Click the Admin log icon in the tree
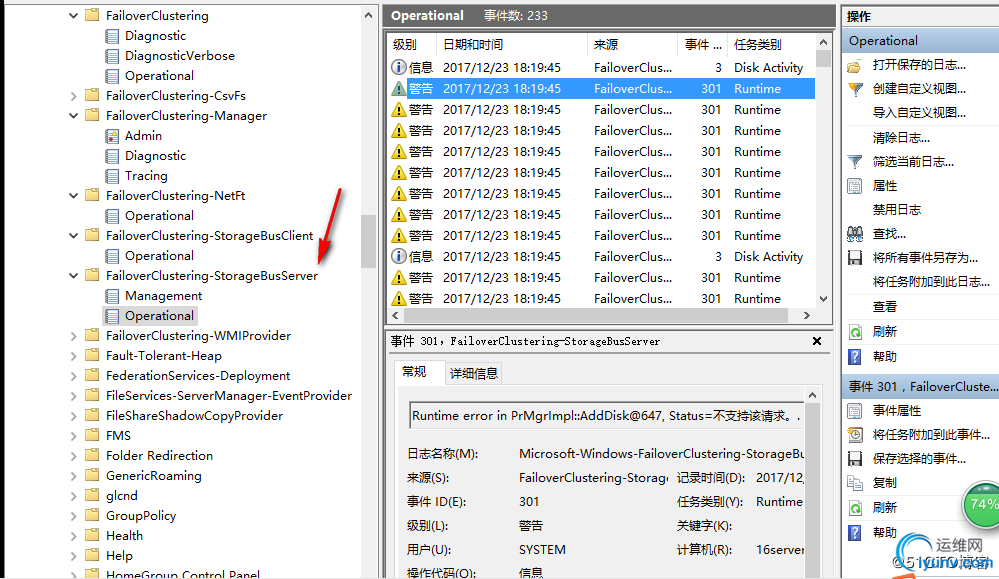Image resolution: width=999 pixels, height=579 pixels. point(112,136)
